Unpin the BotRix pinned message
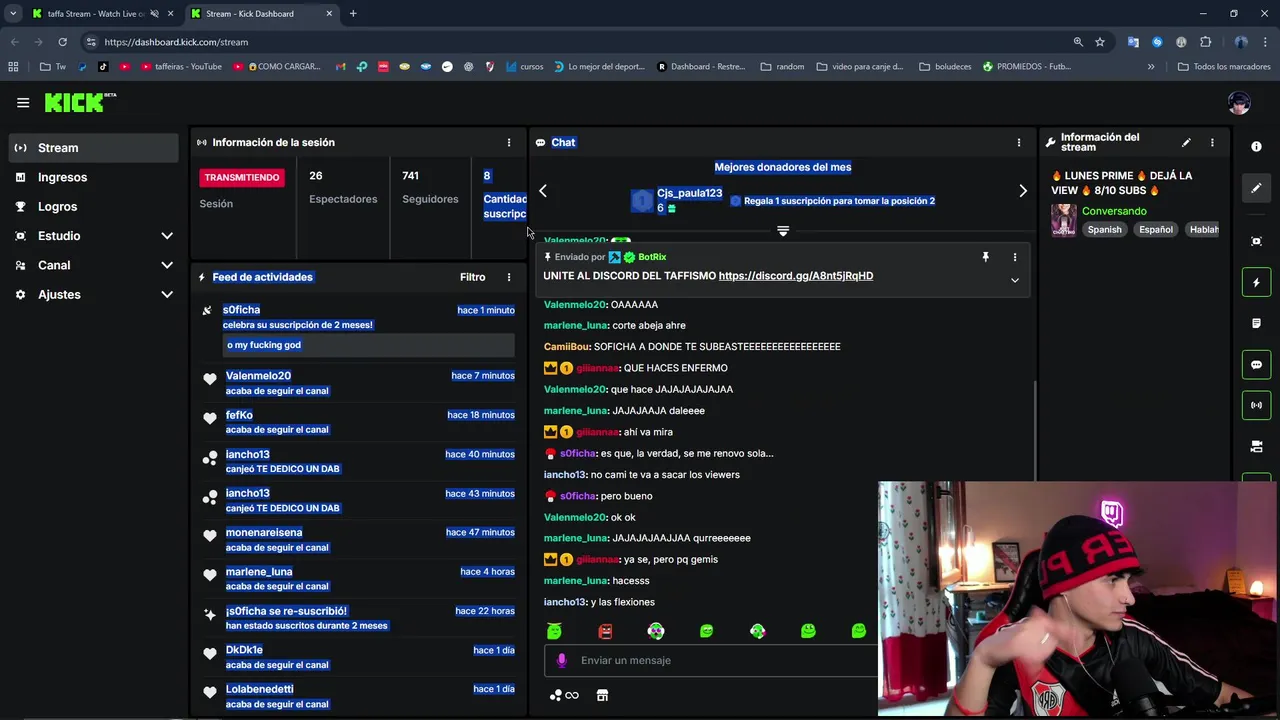The height and width of the screenshot is (720, 1280). pos(985,257)
